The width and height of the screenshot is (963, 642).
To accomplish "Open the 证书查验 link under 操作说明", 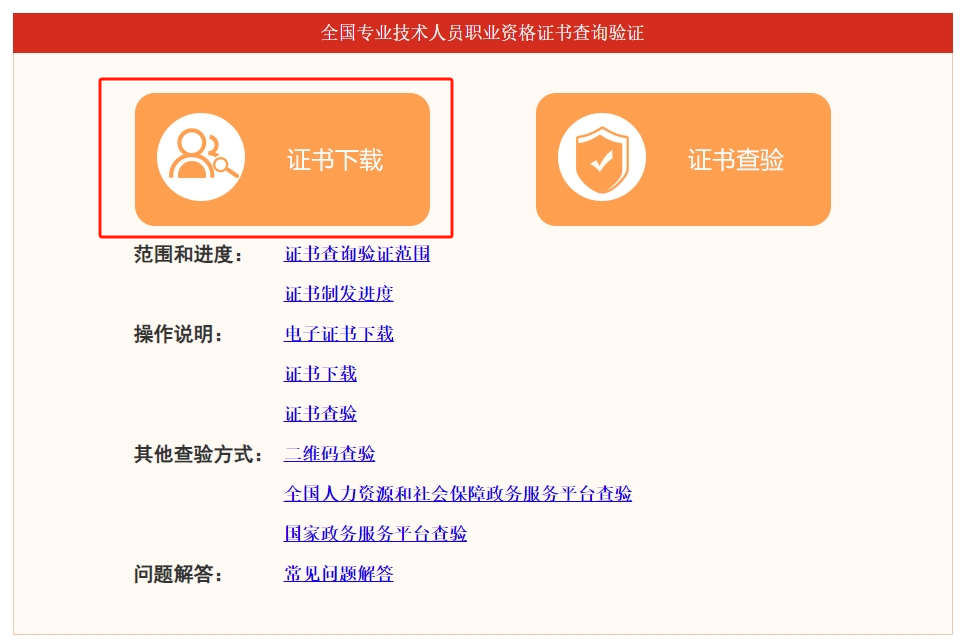I will click(320, 413).
